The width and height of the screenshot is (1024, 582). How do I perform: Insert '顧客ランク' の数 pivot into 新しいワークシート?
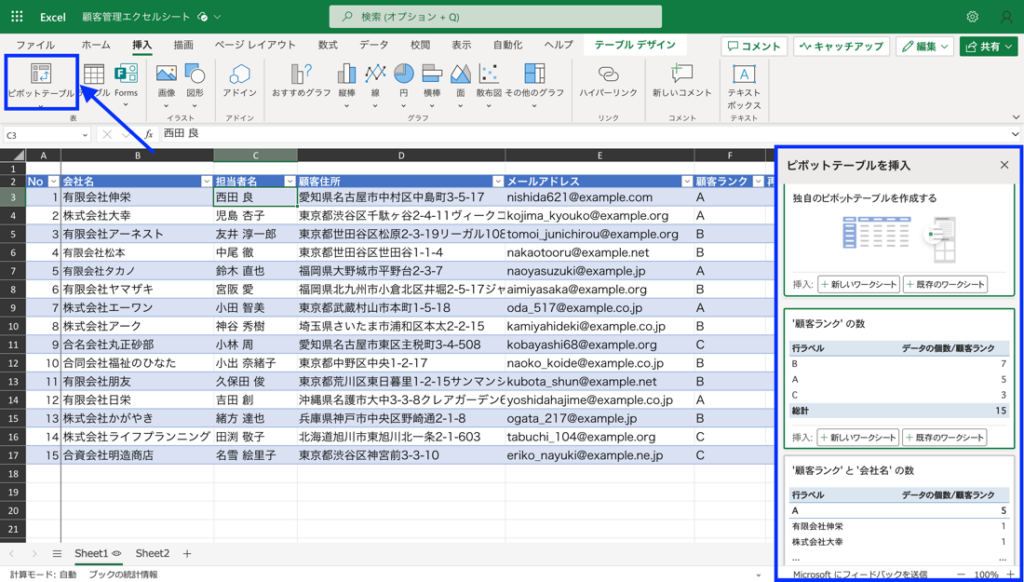click(x=858, y=438)
